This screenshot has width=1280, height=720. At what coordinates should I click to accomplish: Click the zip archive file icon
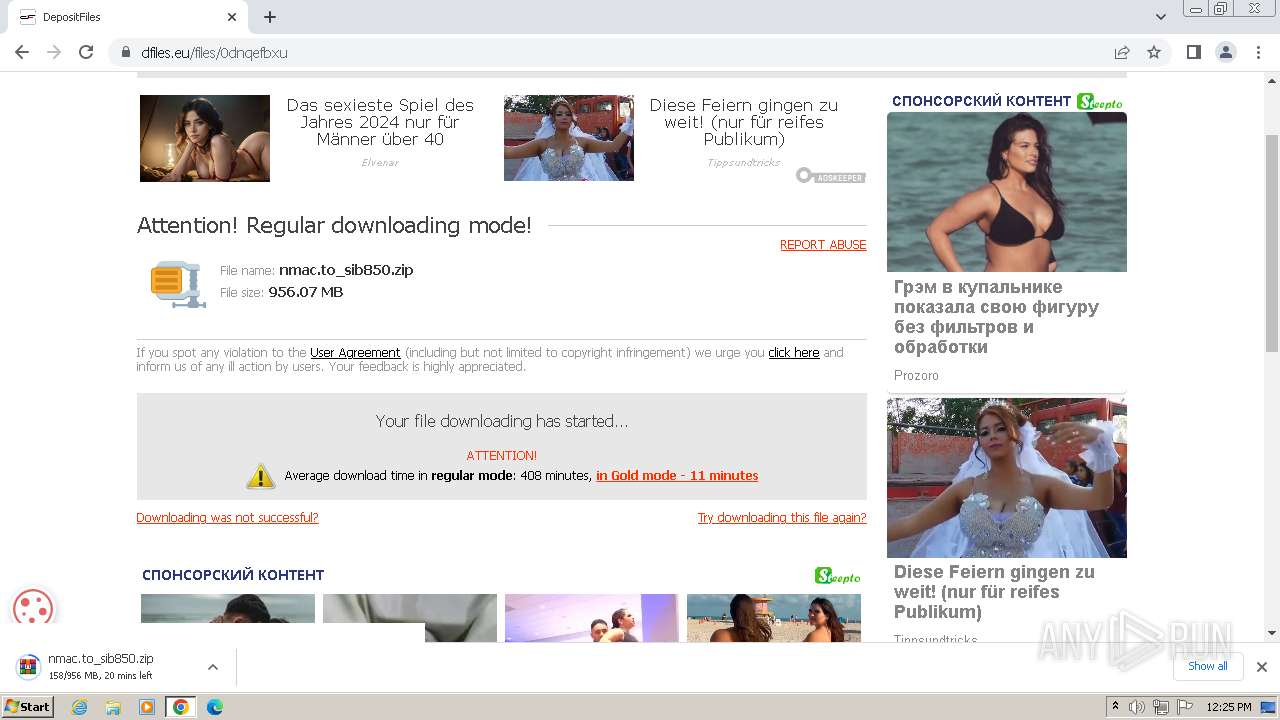pyautogui.click(x=178, y=284)
